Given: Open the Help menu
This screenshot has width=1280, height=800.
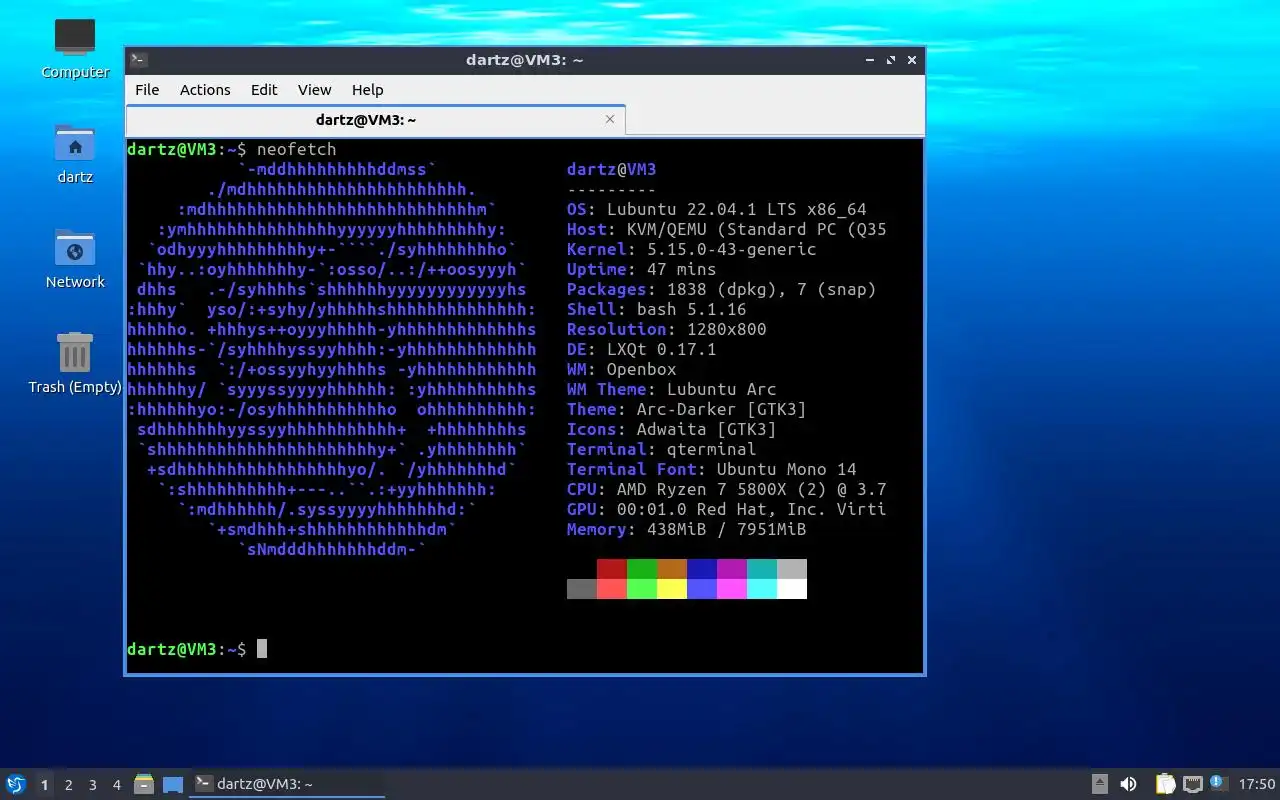Looking at the screenshot, I should (x=367, y=90).
